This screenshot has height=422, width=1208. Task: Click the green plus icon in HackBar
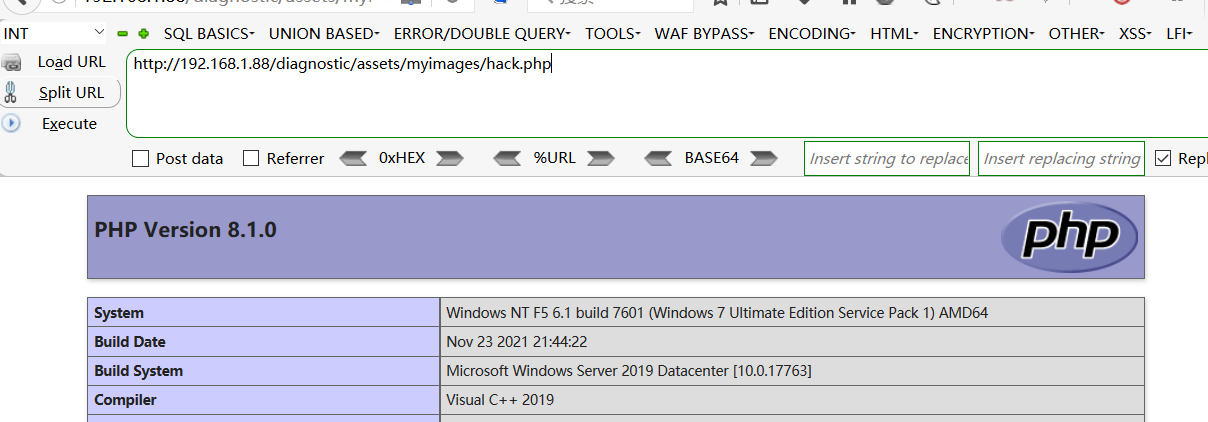144,34
